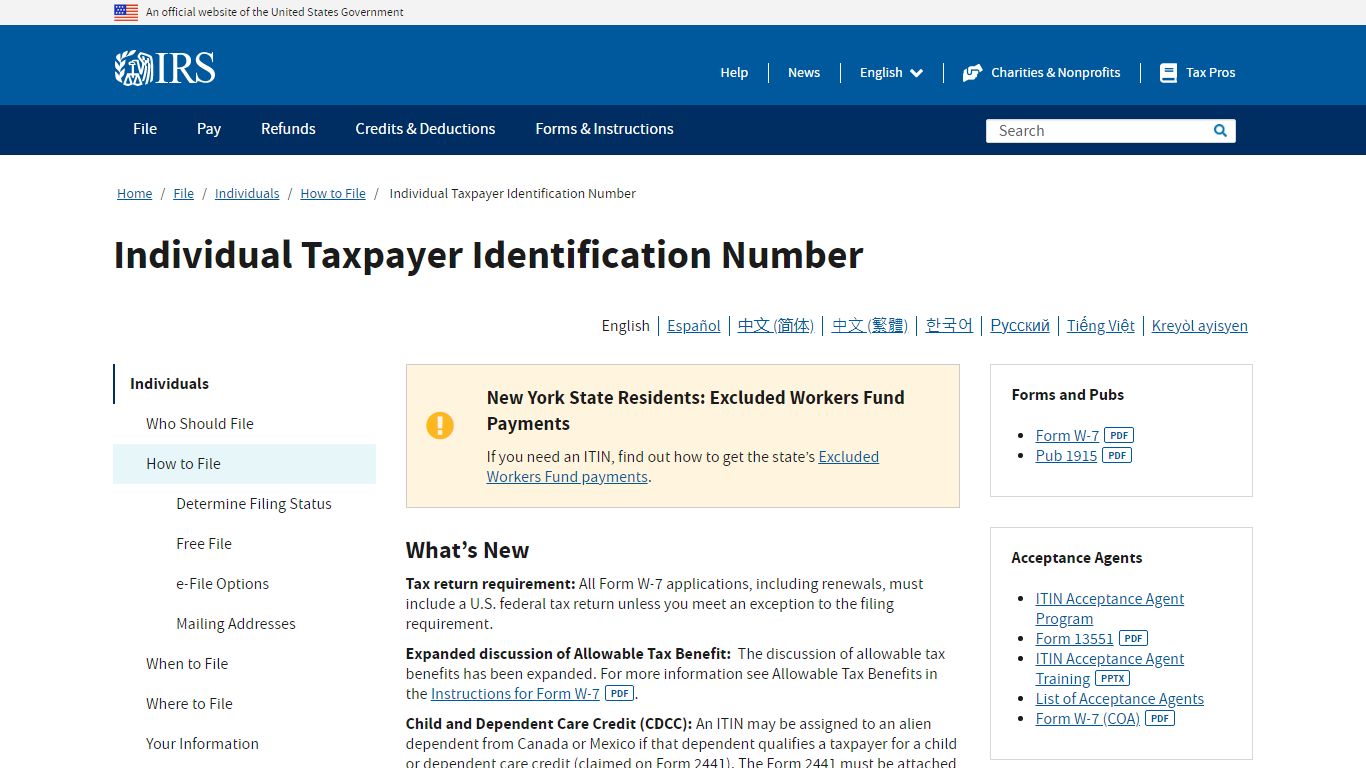Open Mailing Addresses sidebar item
Screen dimensions: 1366x768
pyautogui.click(x=236, y=624)
